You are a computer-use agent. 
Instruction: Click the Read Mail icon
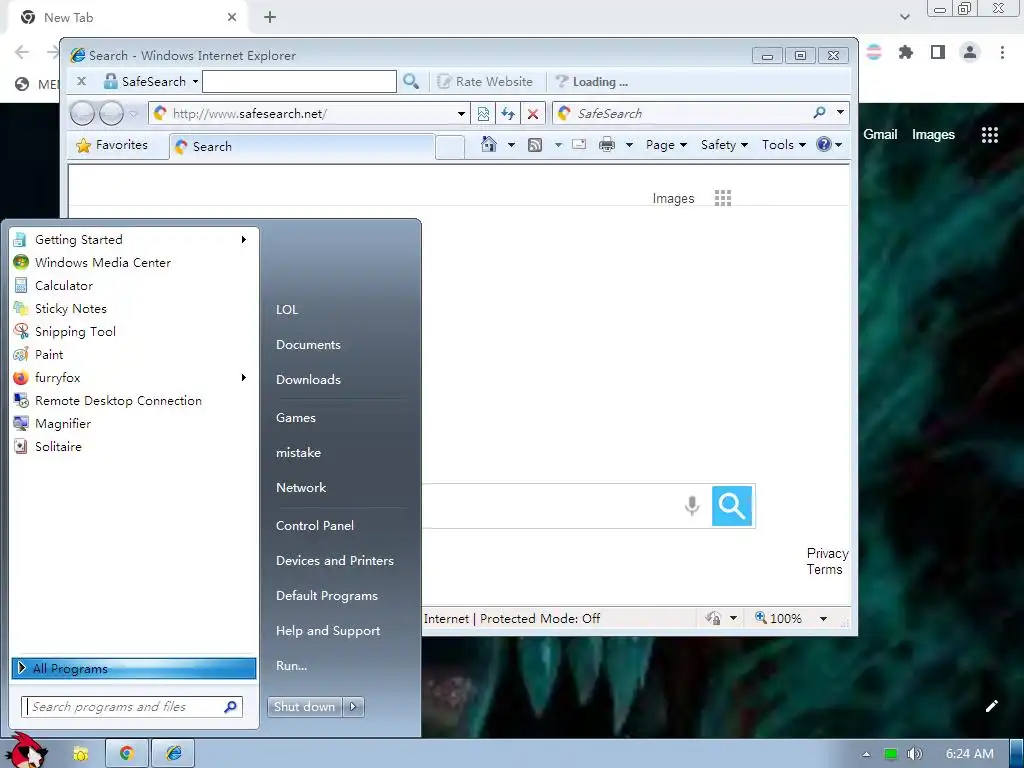pos(579,144)
